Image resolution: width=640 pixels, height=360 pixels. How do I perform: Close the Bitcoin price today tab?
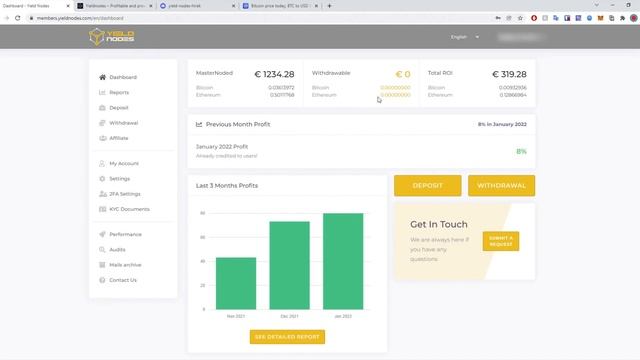pyautogui.click(x=316, y=6)
